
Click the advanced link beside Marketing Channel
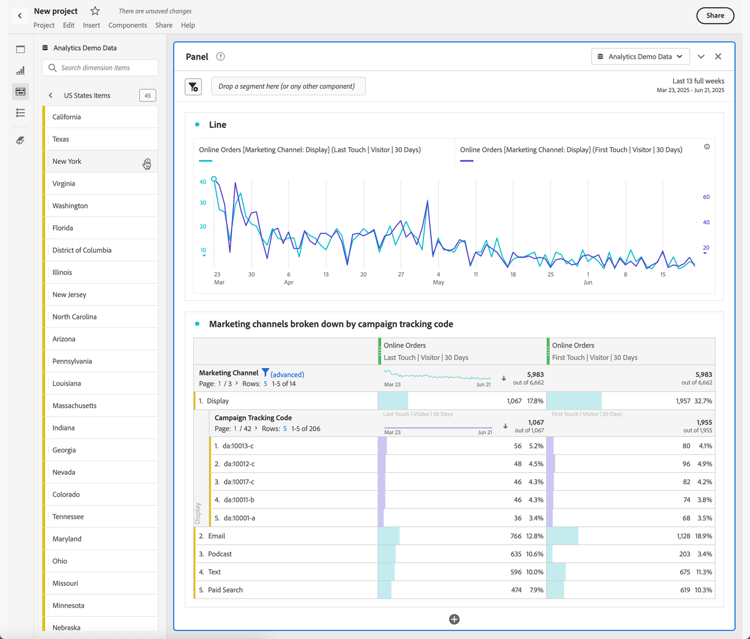pos(287,375)
